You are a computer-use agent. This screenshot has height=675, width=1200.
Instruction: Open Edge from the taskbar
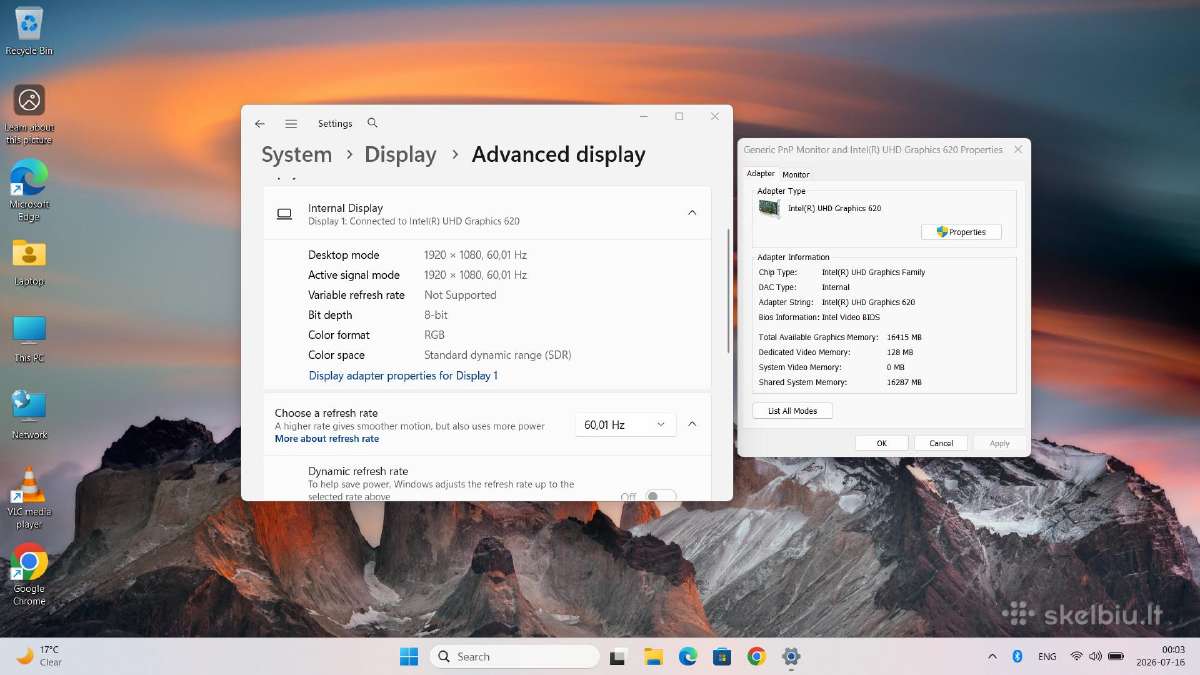tap(688, 656)
